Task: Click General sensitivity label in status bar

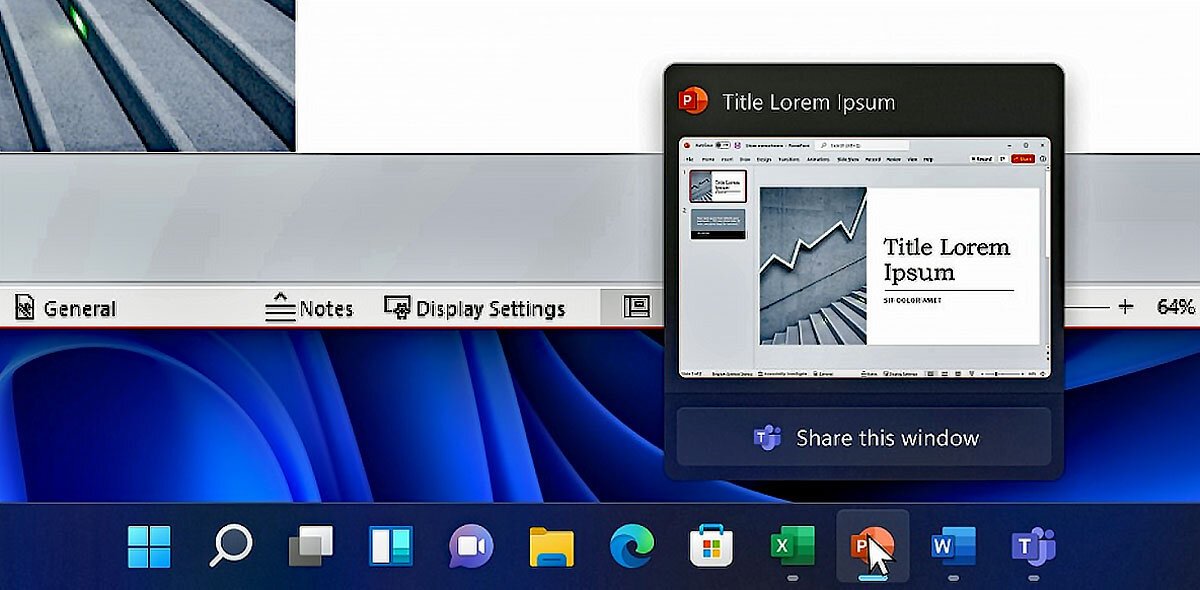Action: [65, 309]
